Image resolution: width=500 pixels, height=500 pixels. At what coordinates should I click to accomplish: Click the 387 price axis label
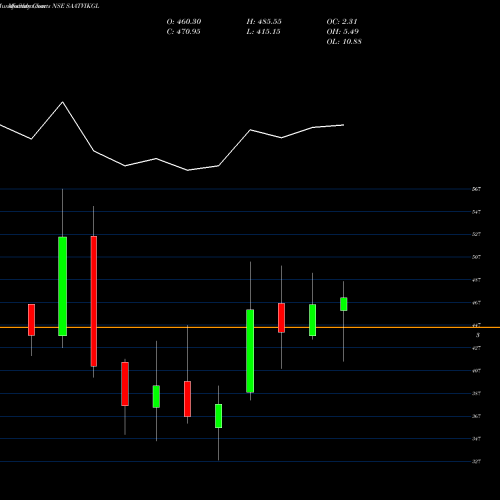(476, 393)
